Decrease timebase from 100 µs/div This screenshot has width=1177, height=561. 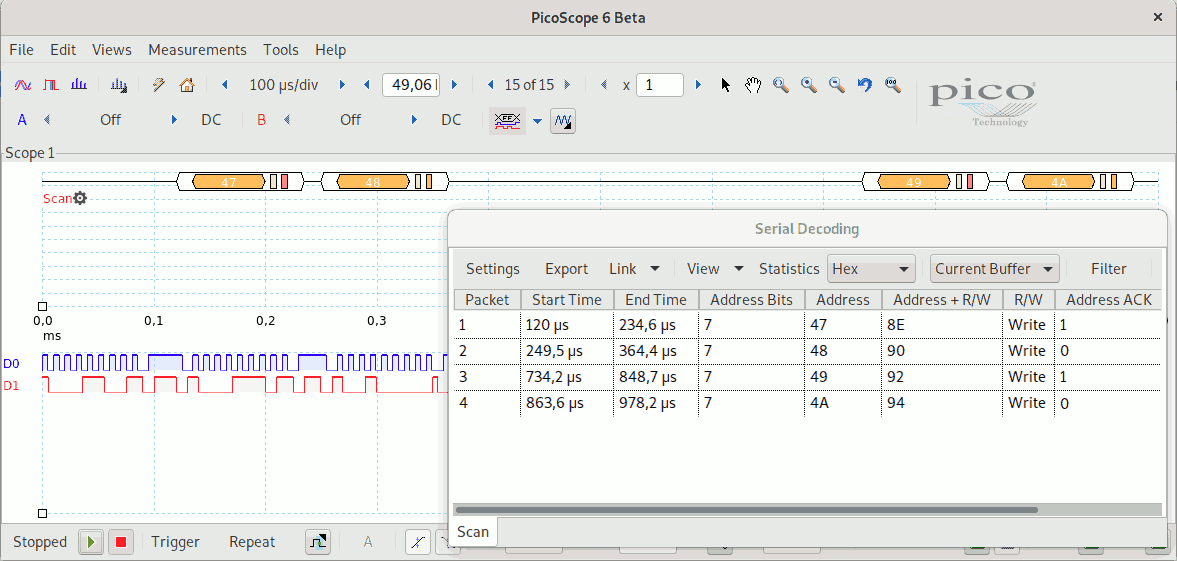click(x=224, y=85)
